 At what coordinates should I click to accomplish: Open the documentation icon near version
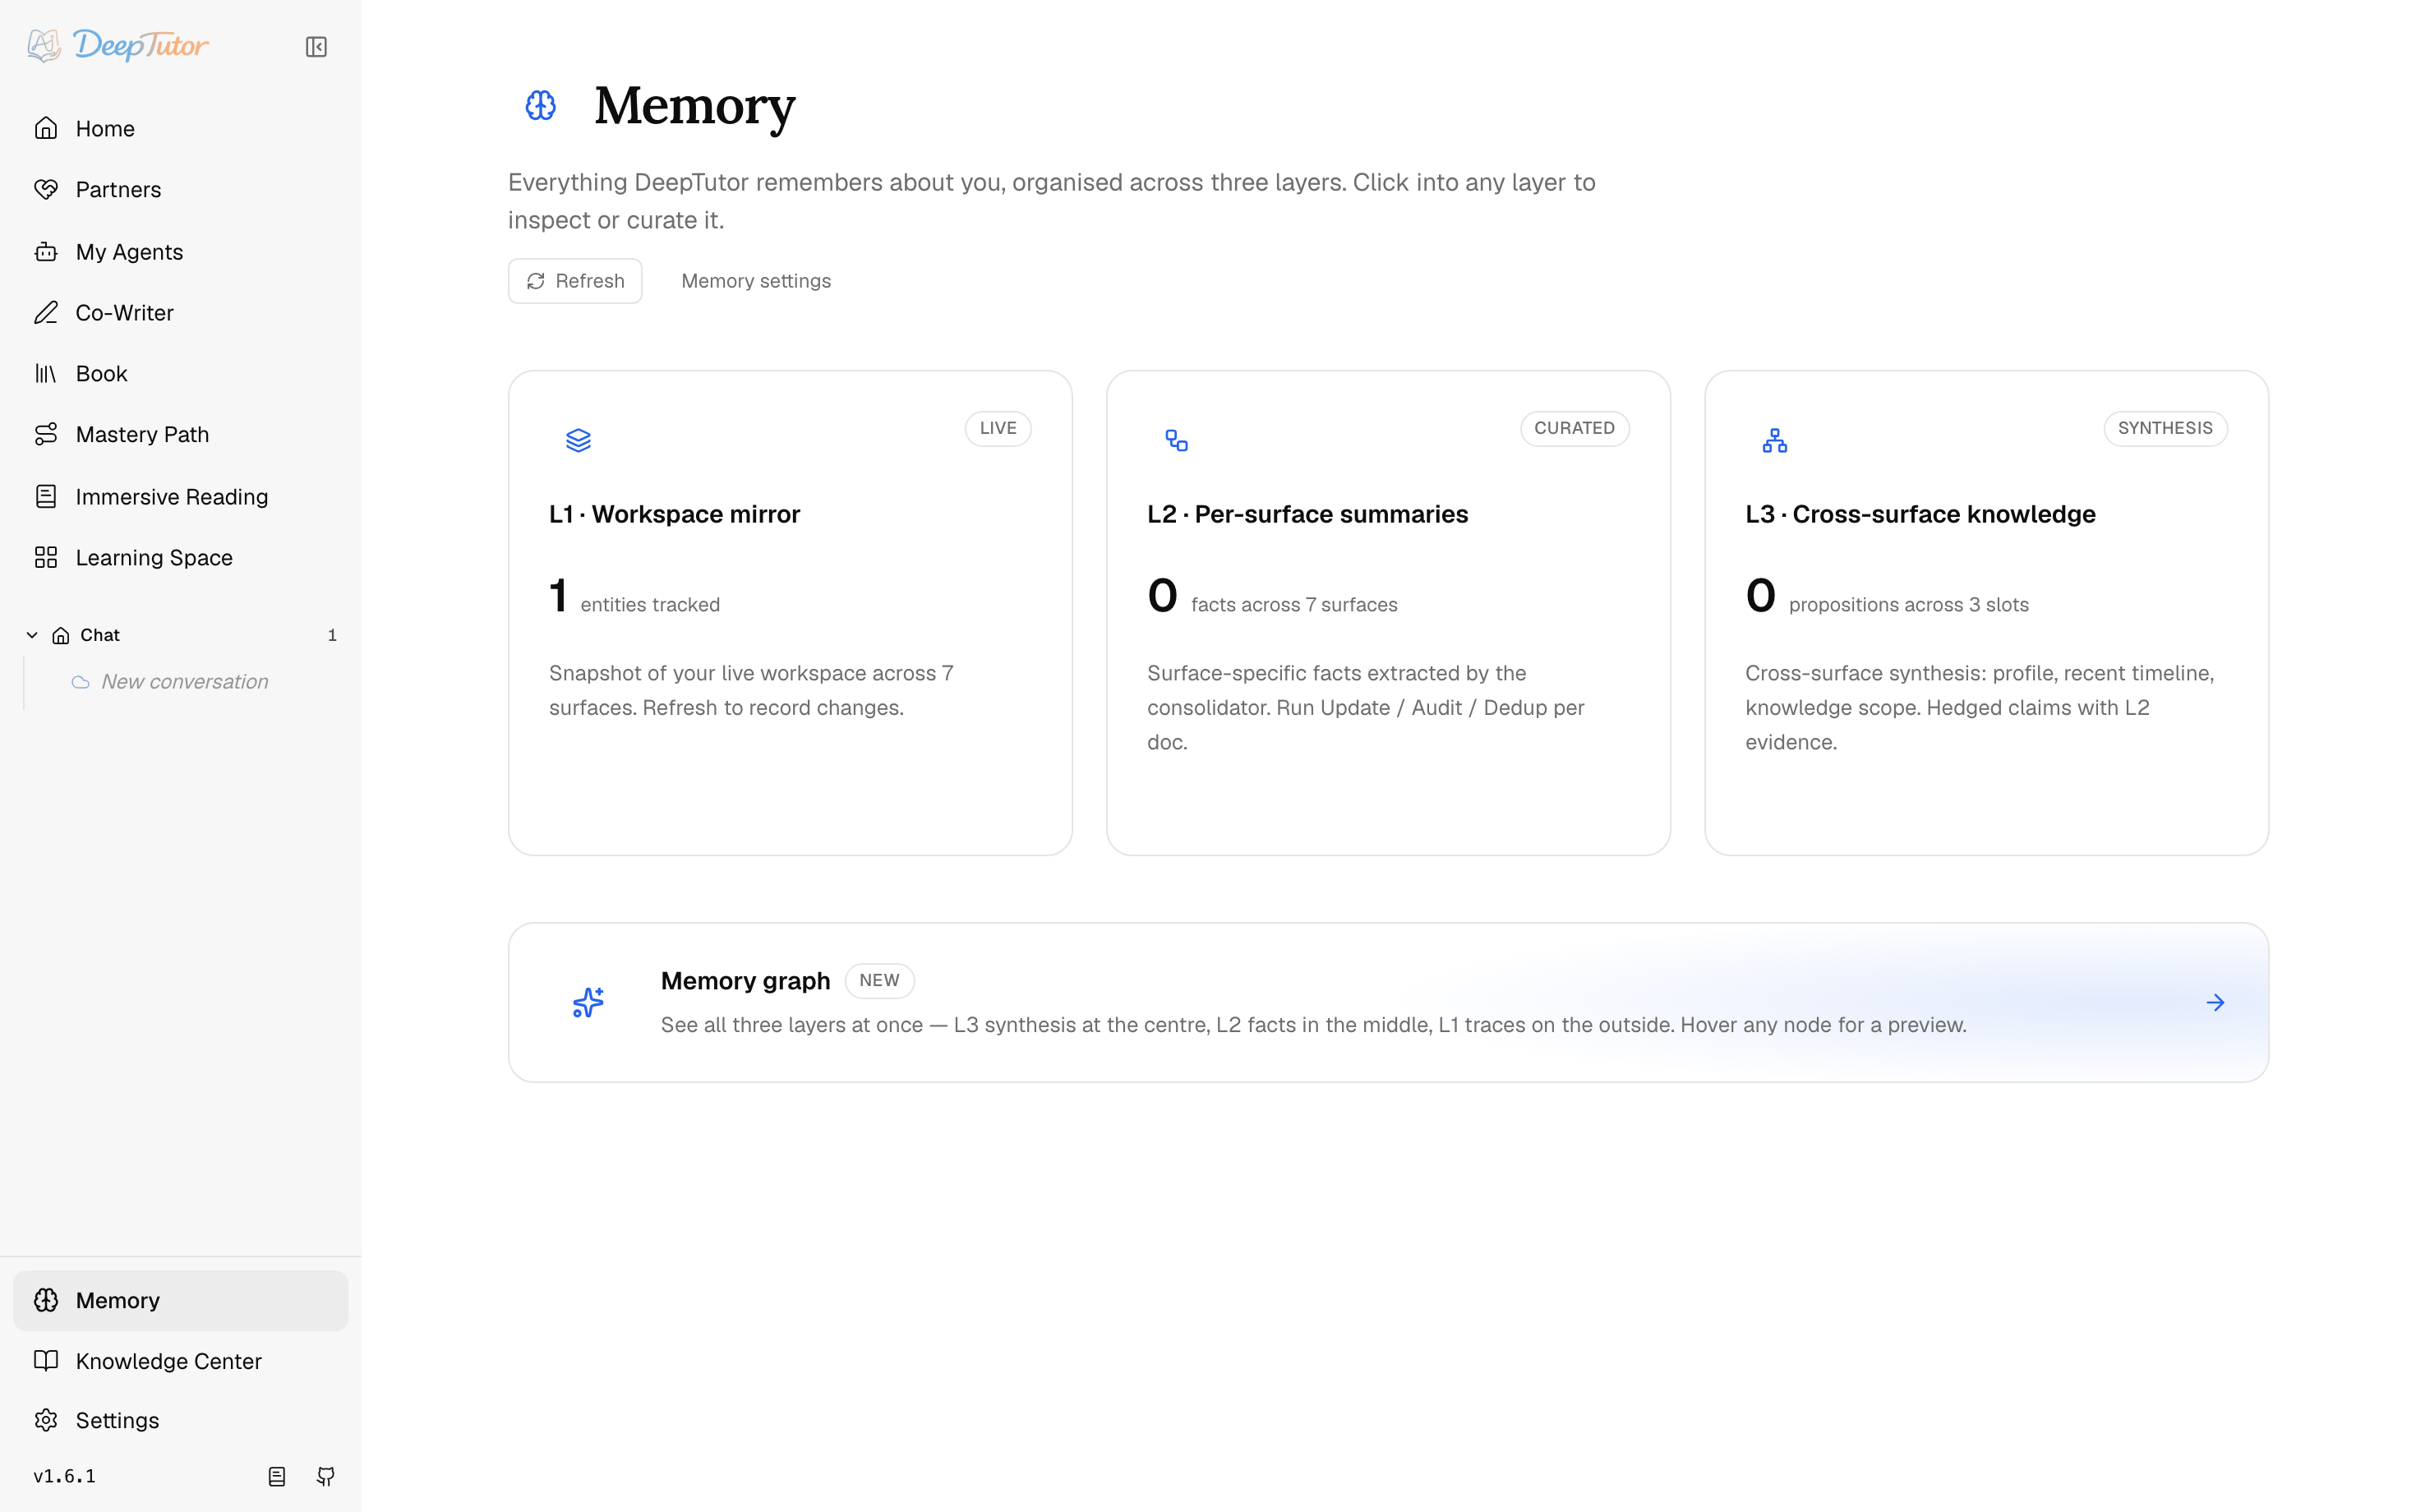(x=277, y=1476)
